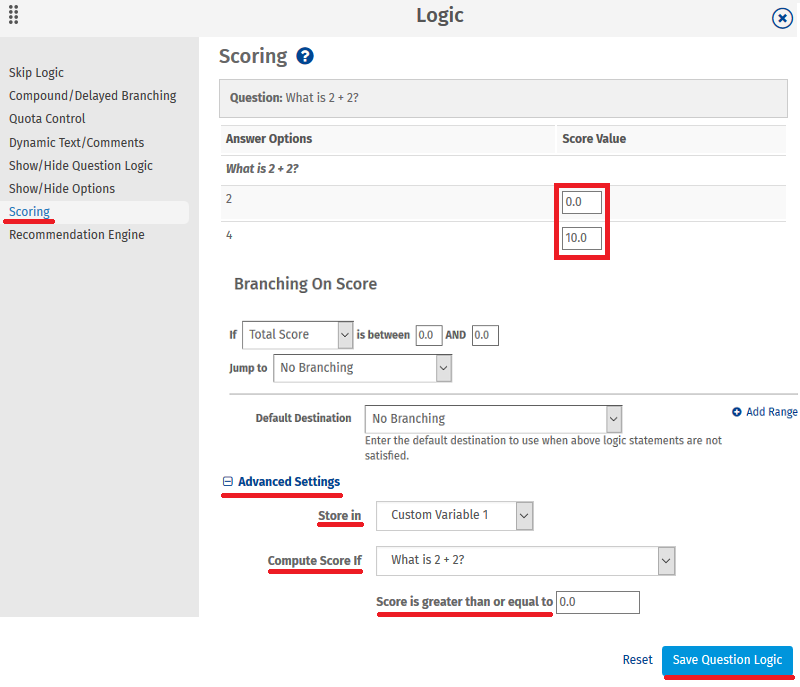
Task: Close the Logic dialog
Action: (783, 18)
